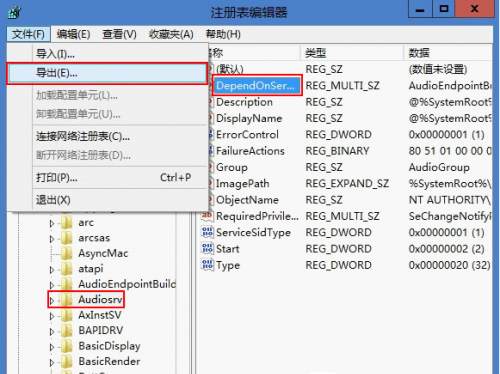Select the Group value
The width and height of the screenshot is (500, 374).
pos(232,167)
